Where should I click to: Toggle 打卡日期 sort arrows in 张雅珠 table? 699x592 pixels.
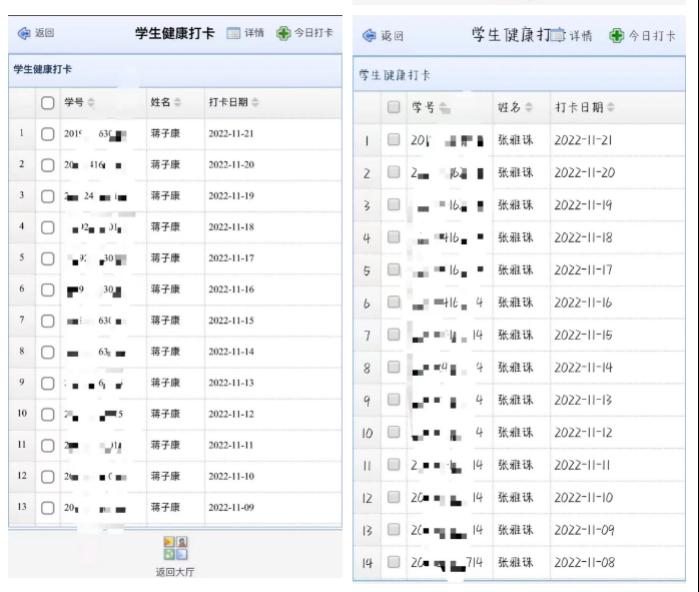[x=611, y=107]
